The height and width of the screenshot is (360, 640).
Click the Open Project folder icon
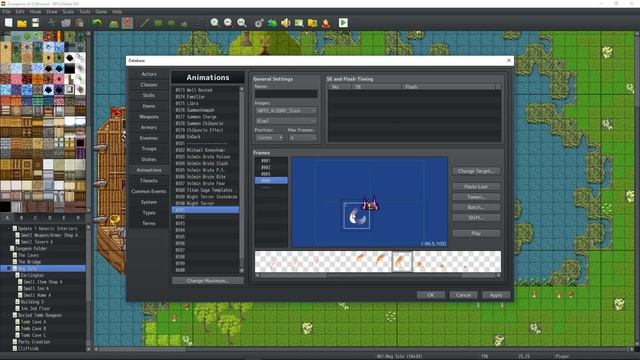(x=22, y=23)
